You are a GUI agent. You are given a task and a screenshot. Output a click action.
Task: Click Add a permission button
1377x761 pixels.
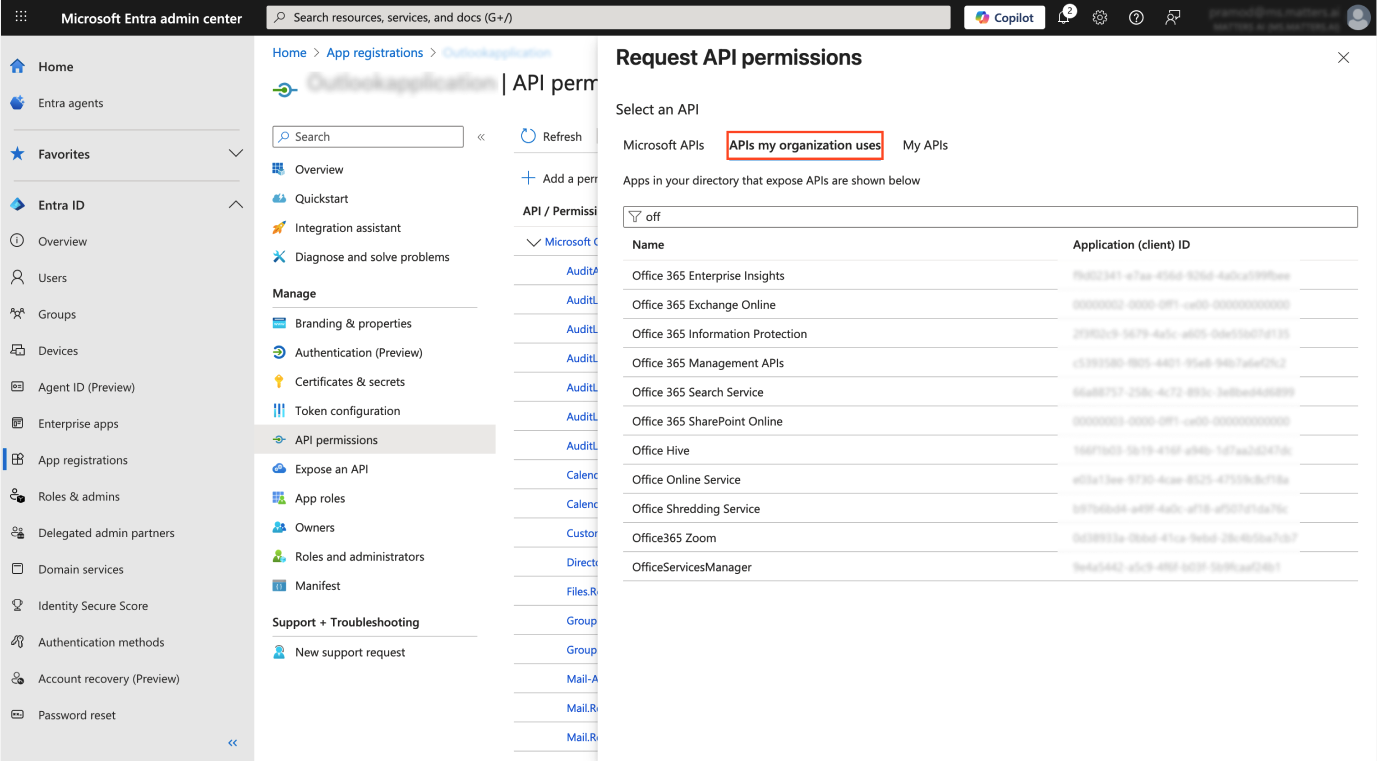click(560, 179)
